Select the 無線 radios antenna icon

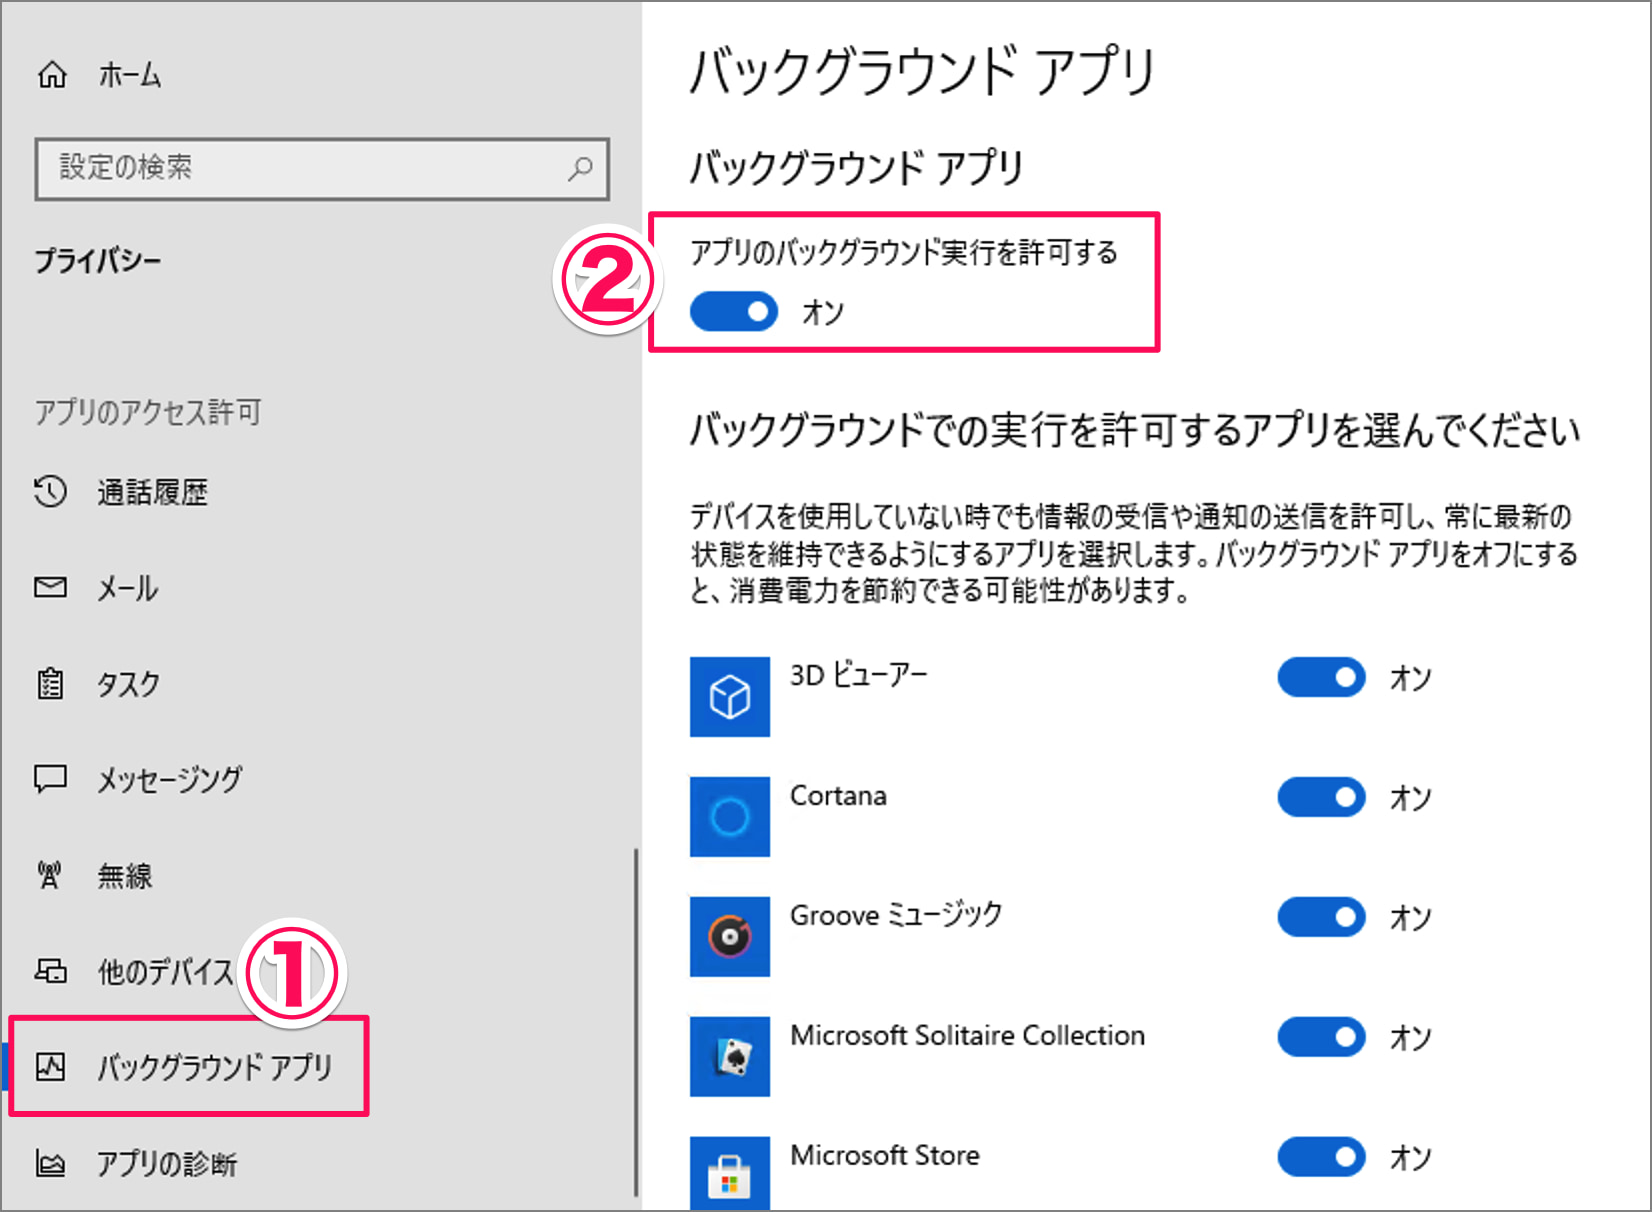(x=48, y=876)
